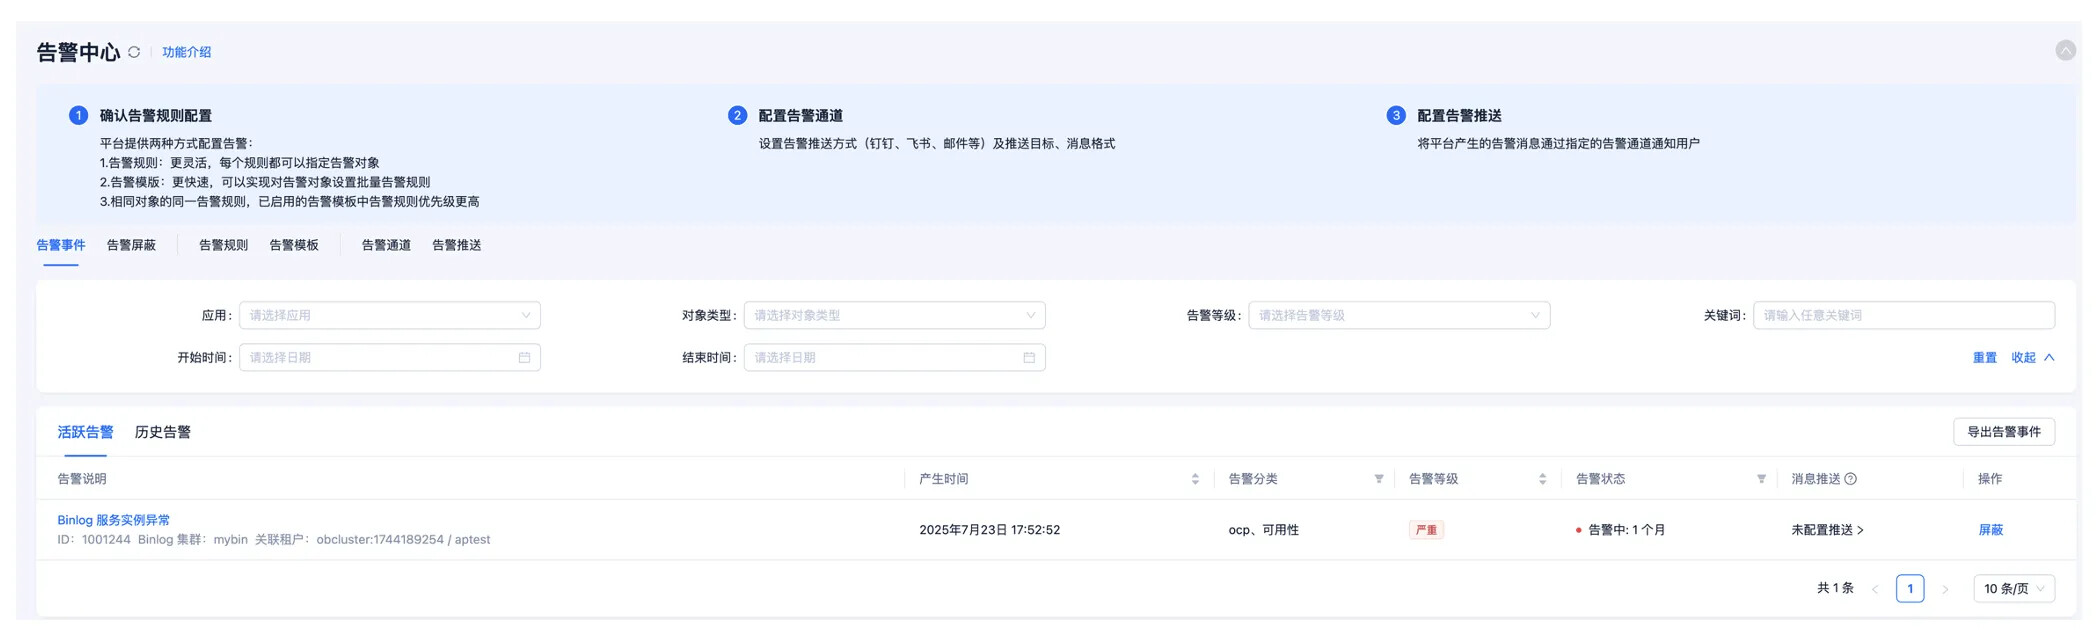Switch to the 告警规则 tab
The image size is (2096, 642).
223,245
